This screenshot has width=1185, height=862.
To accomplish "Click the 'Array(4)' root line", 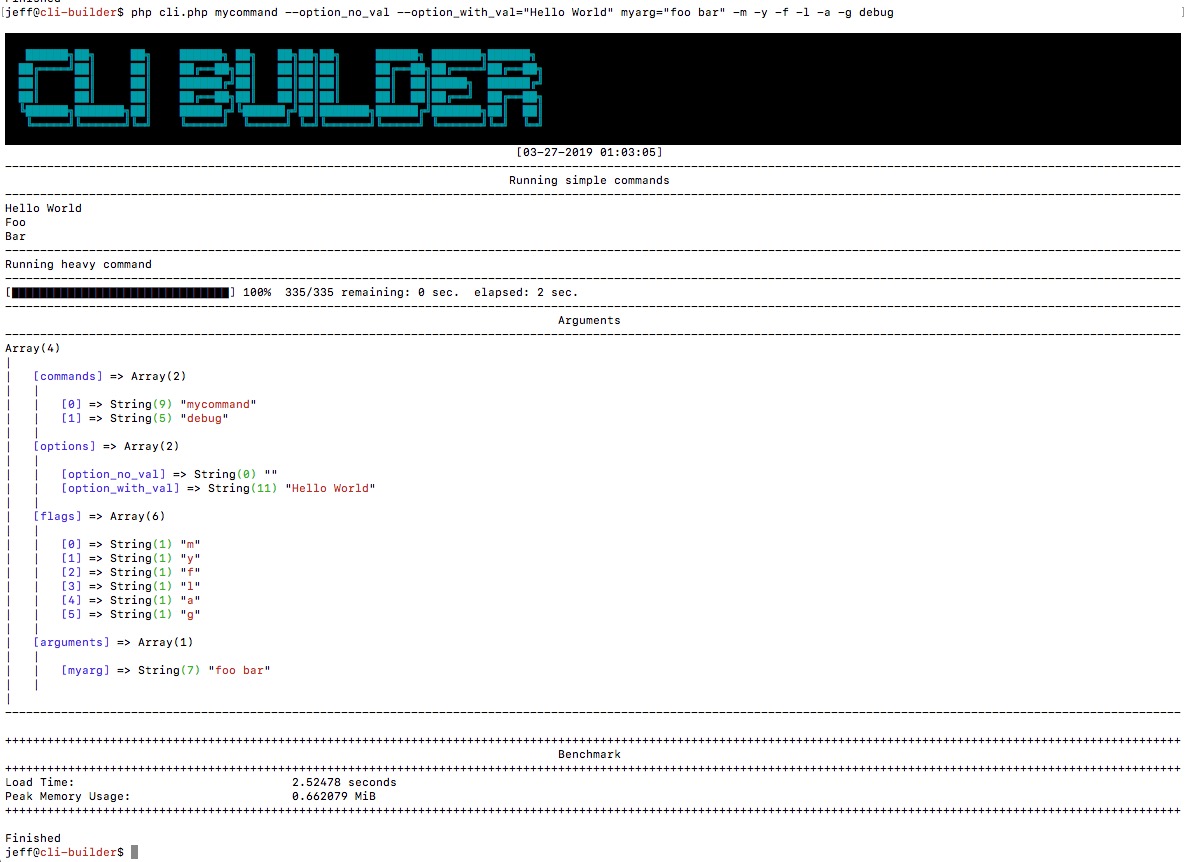I will point(32,348).
